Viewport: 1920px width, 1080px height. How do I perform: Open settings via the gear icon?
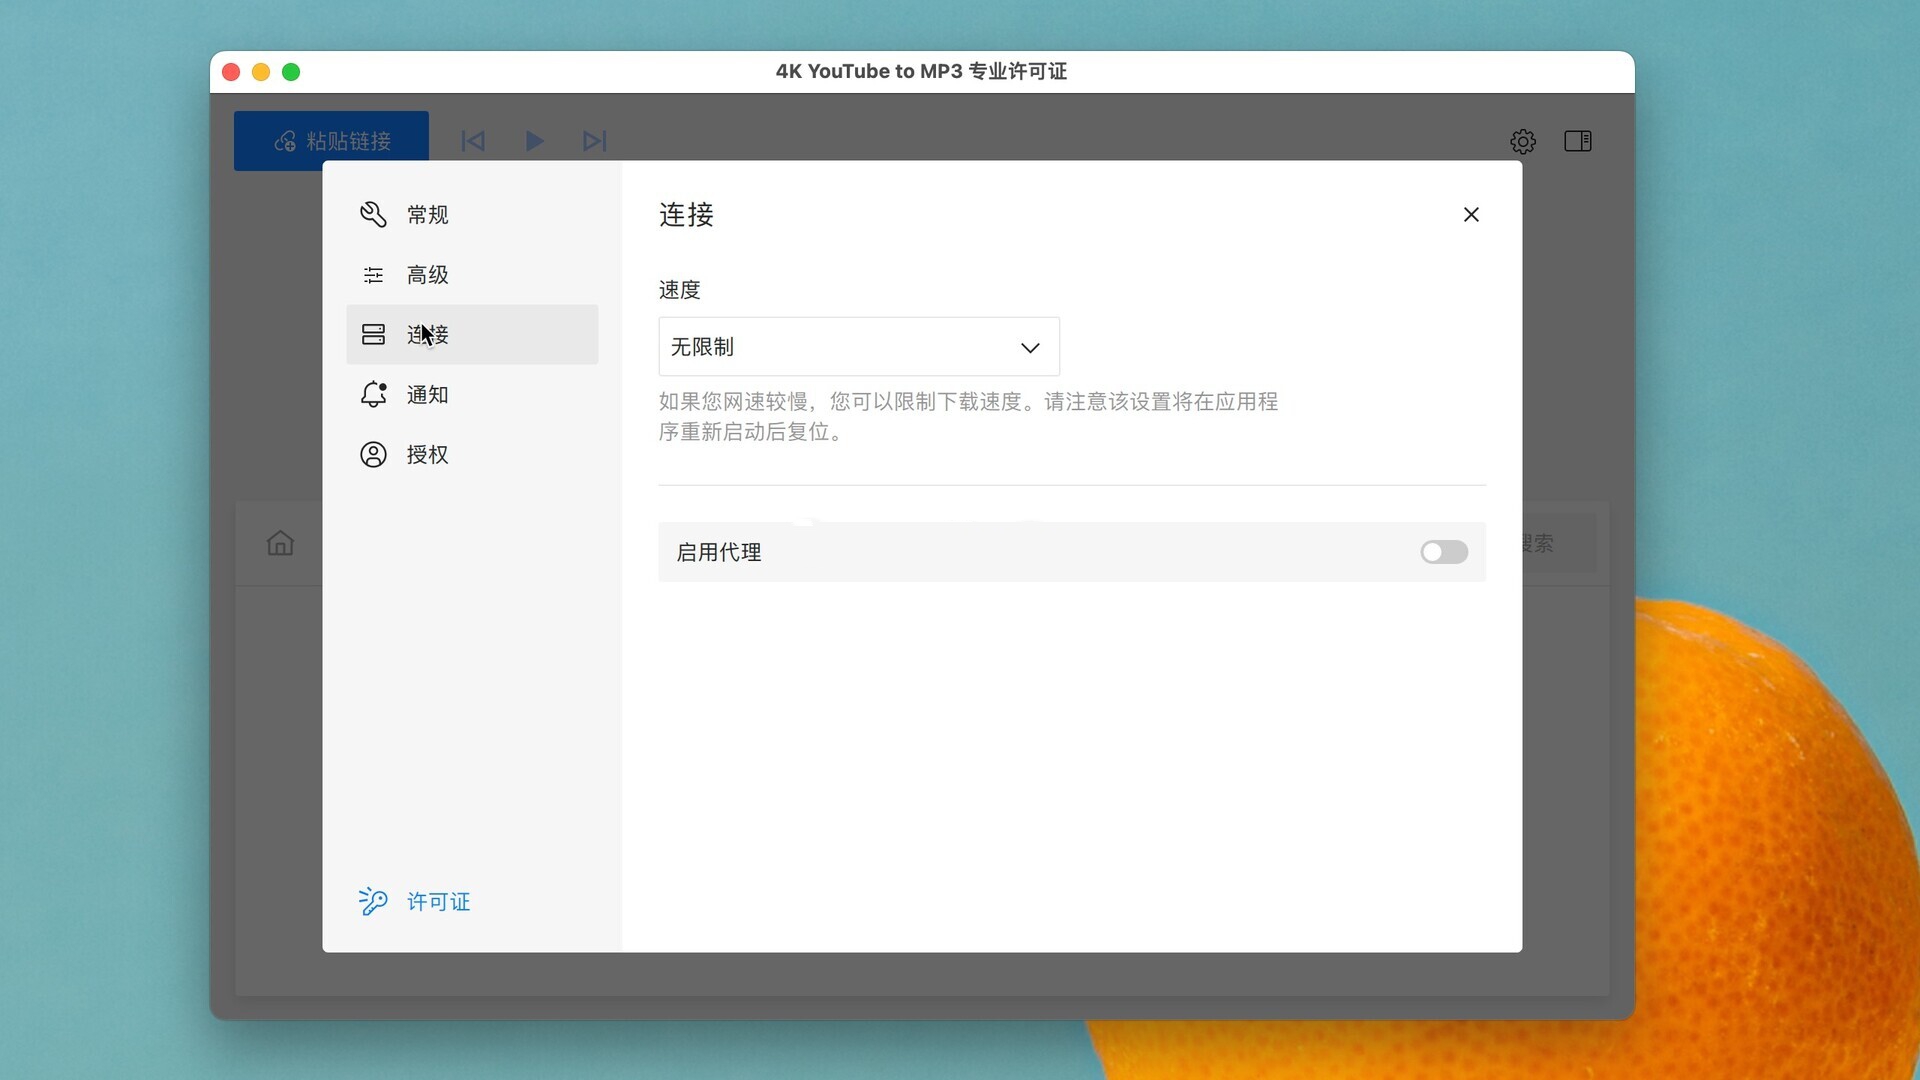(x=1523, y=142)
